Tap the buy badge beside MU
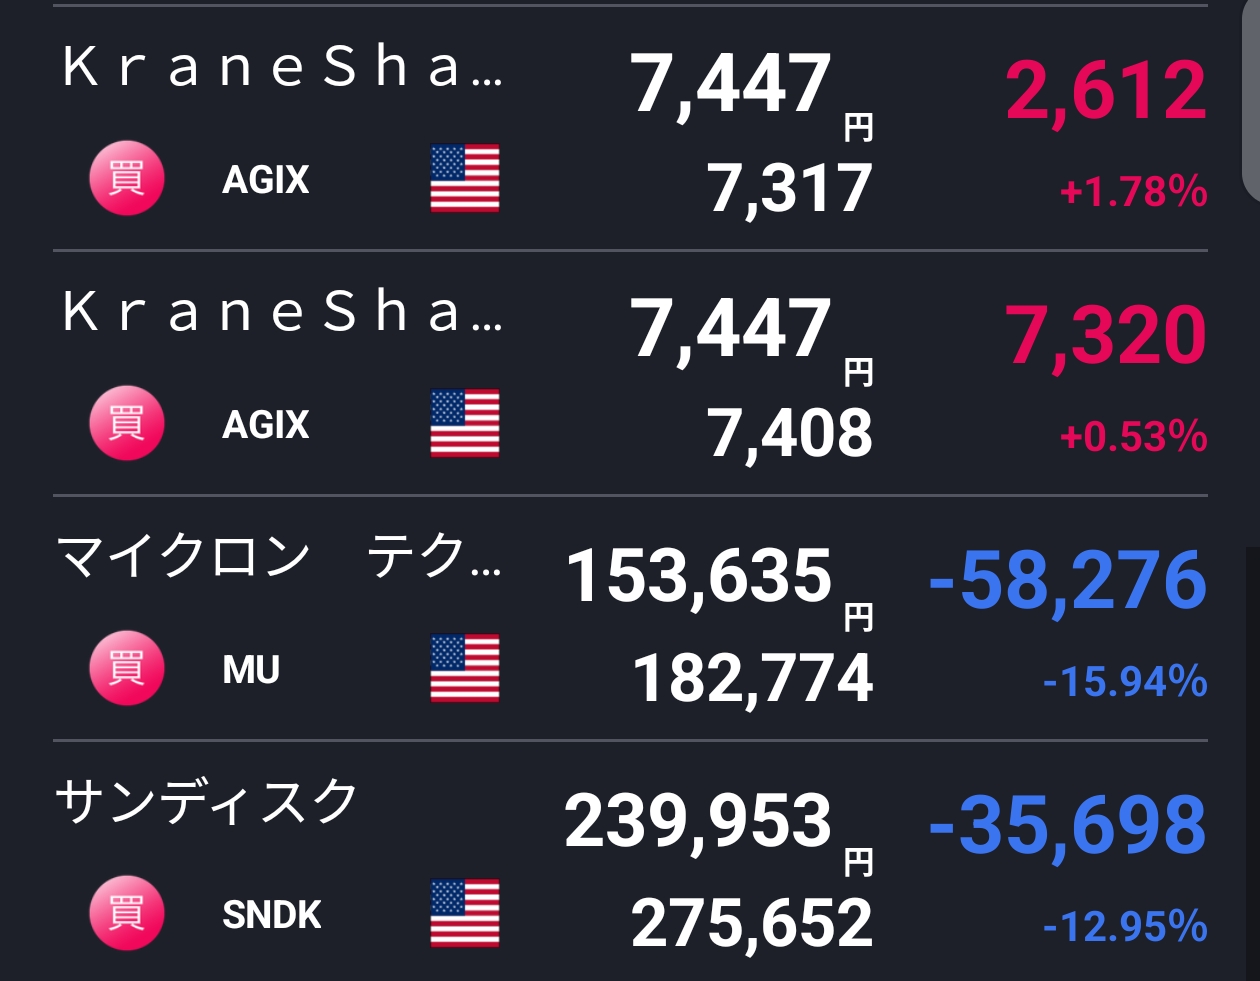 point(126,669)
